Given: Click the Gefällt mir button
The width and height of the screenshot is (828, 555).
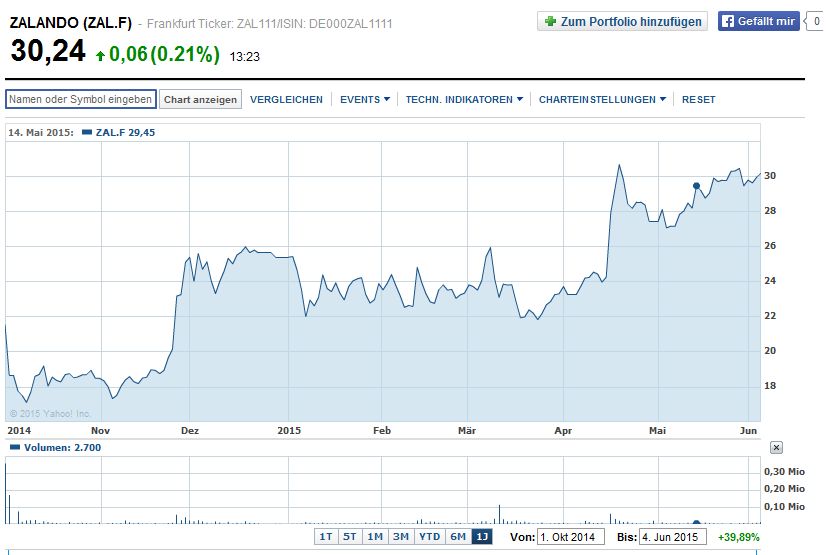Looking at the screenshot, I should [x=758, y=21].
